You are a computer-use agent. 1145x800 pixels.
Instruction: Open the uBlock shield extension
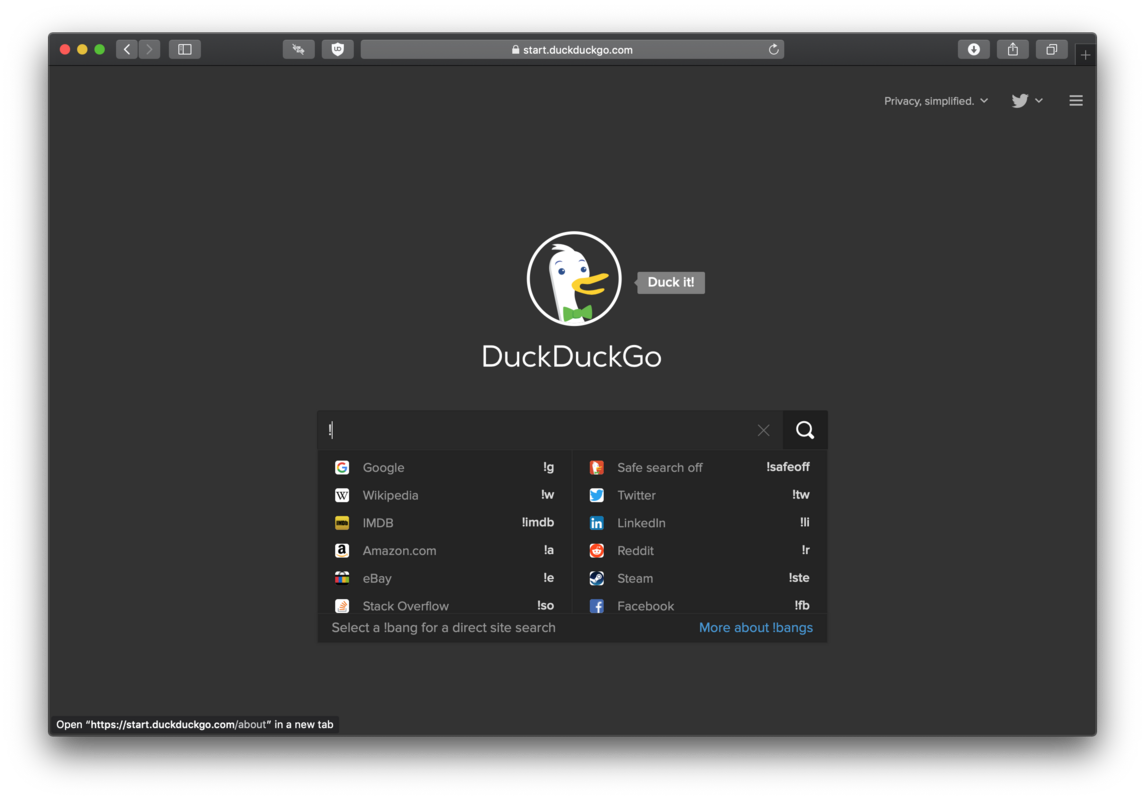click(337, 50)
